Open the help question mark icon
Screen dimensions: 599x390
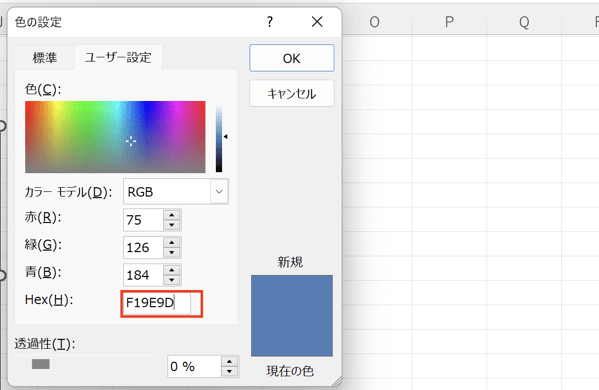coord(270,22)
